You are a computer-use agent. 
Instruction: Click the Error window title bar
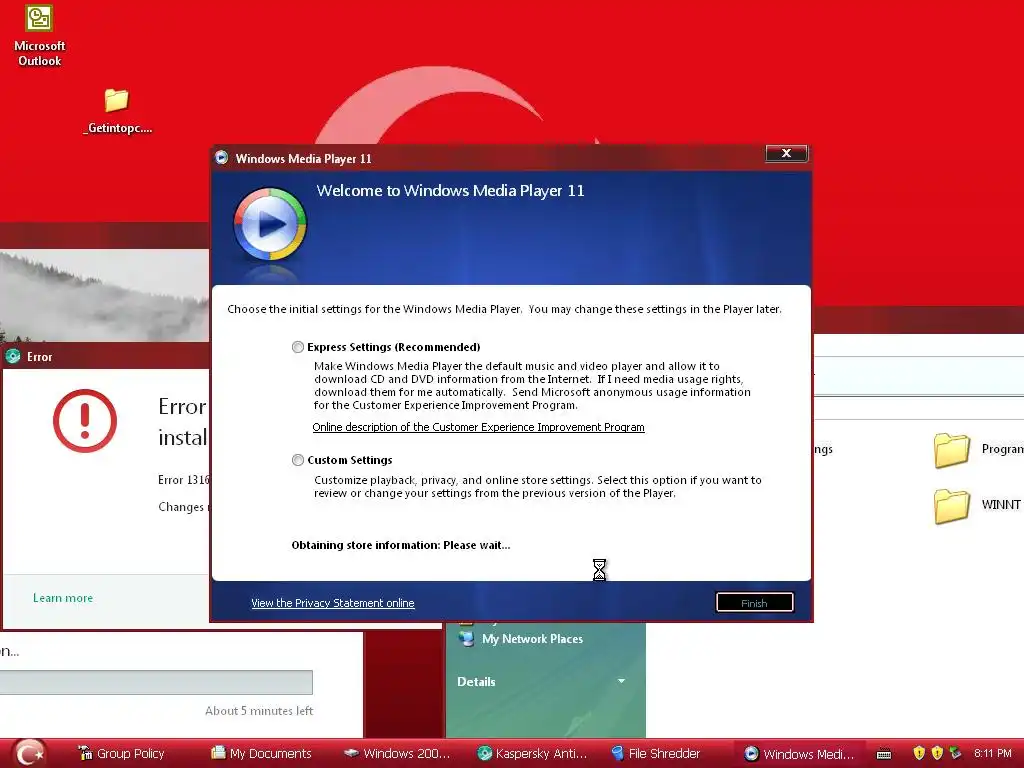point(106,357)
